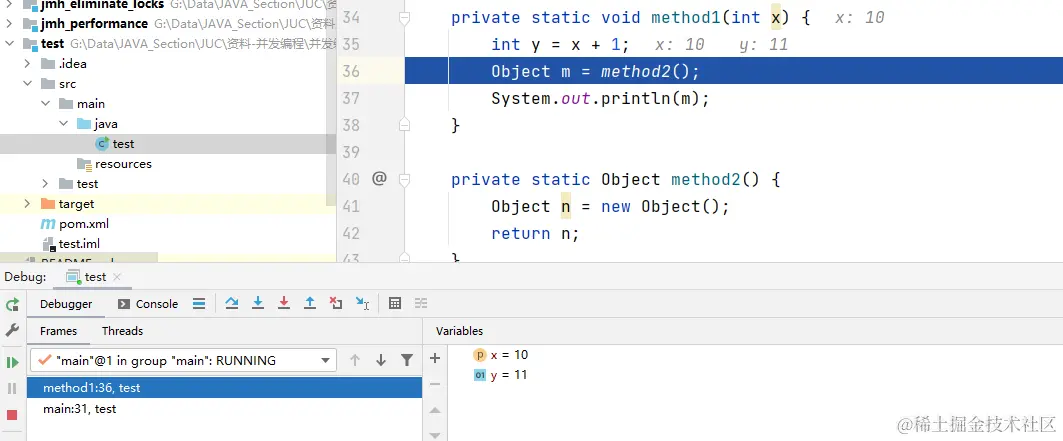Viewport: 1063px width, 441px height.
Task: Open the thread selector dropdown
Action: point(183,360)
